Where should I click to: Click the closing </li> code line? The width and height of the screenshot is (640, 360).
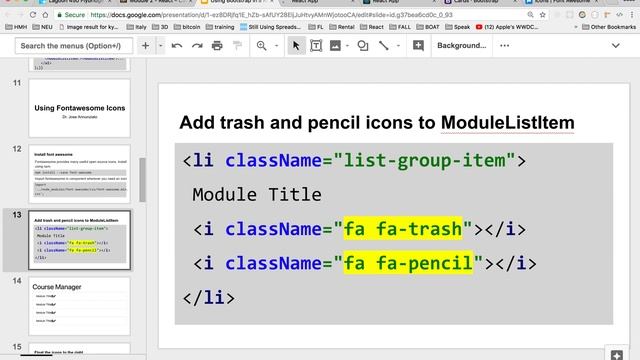pyautogui.click(x=209, y=298)
